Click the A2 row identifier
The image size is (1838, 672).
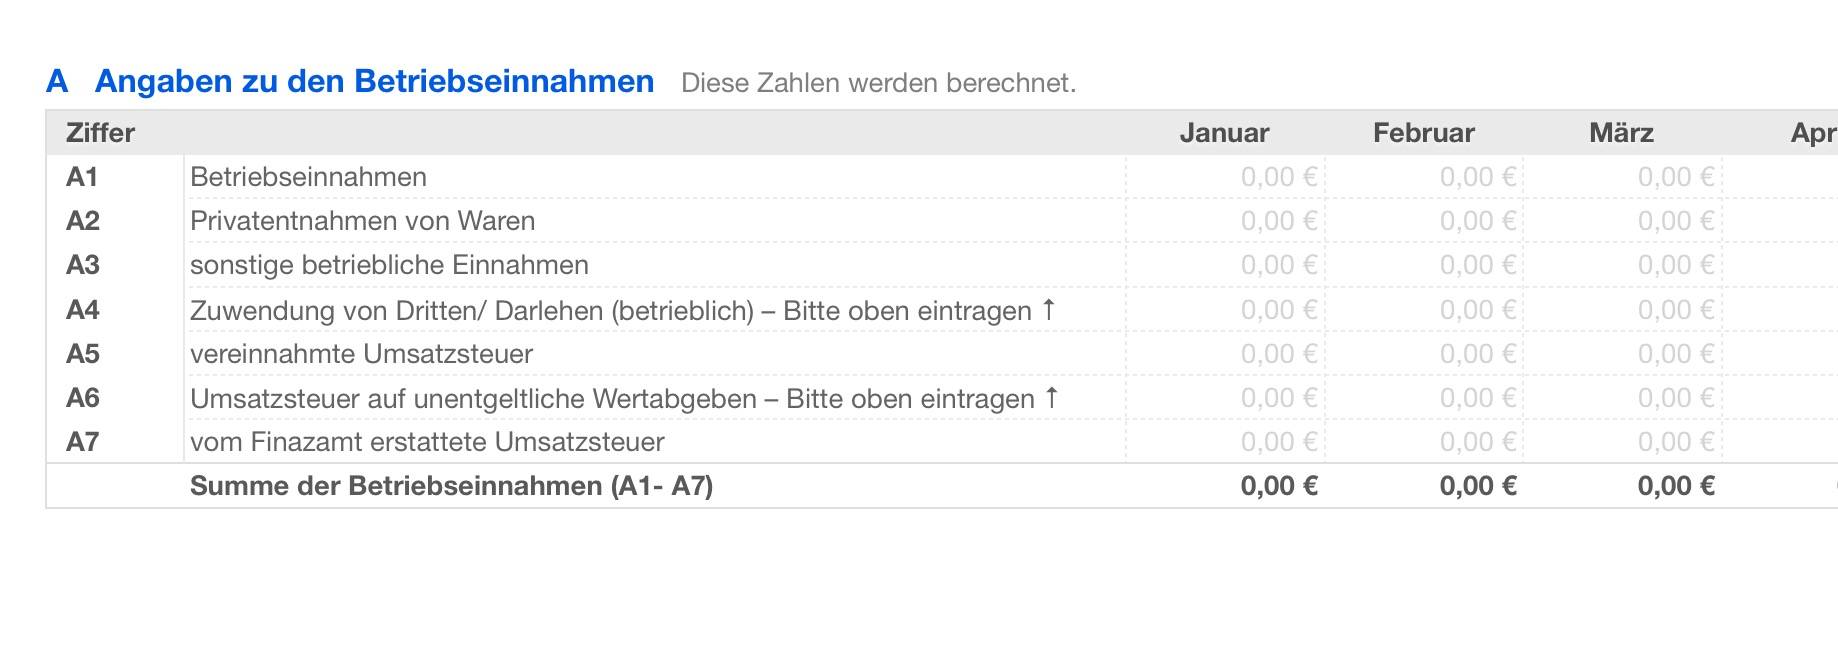point(83,221)
